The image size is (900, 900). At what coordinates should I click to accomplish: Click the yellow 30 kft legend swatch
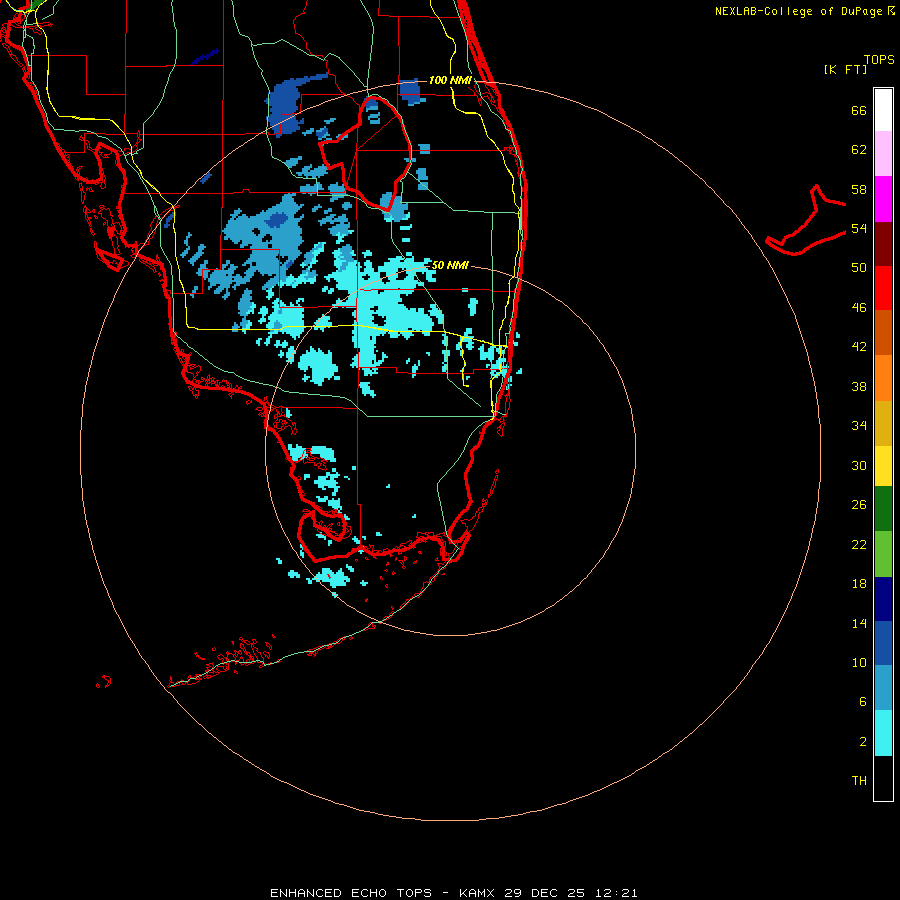(883, 466)
